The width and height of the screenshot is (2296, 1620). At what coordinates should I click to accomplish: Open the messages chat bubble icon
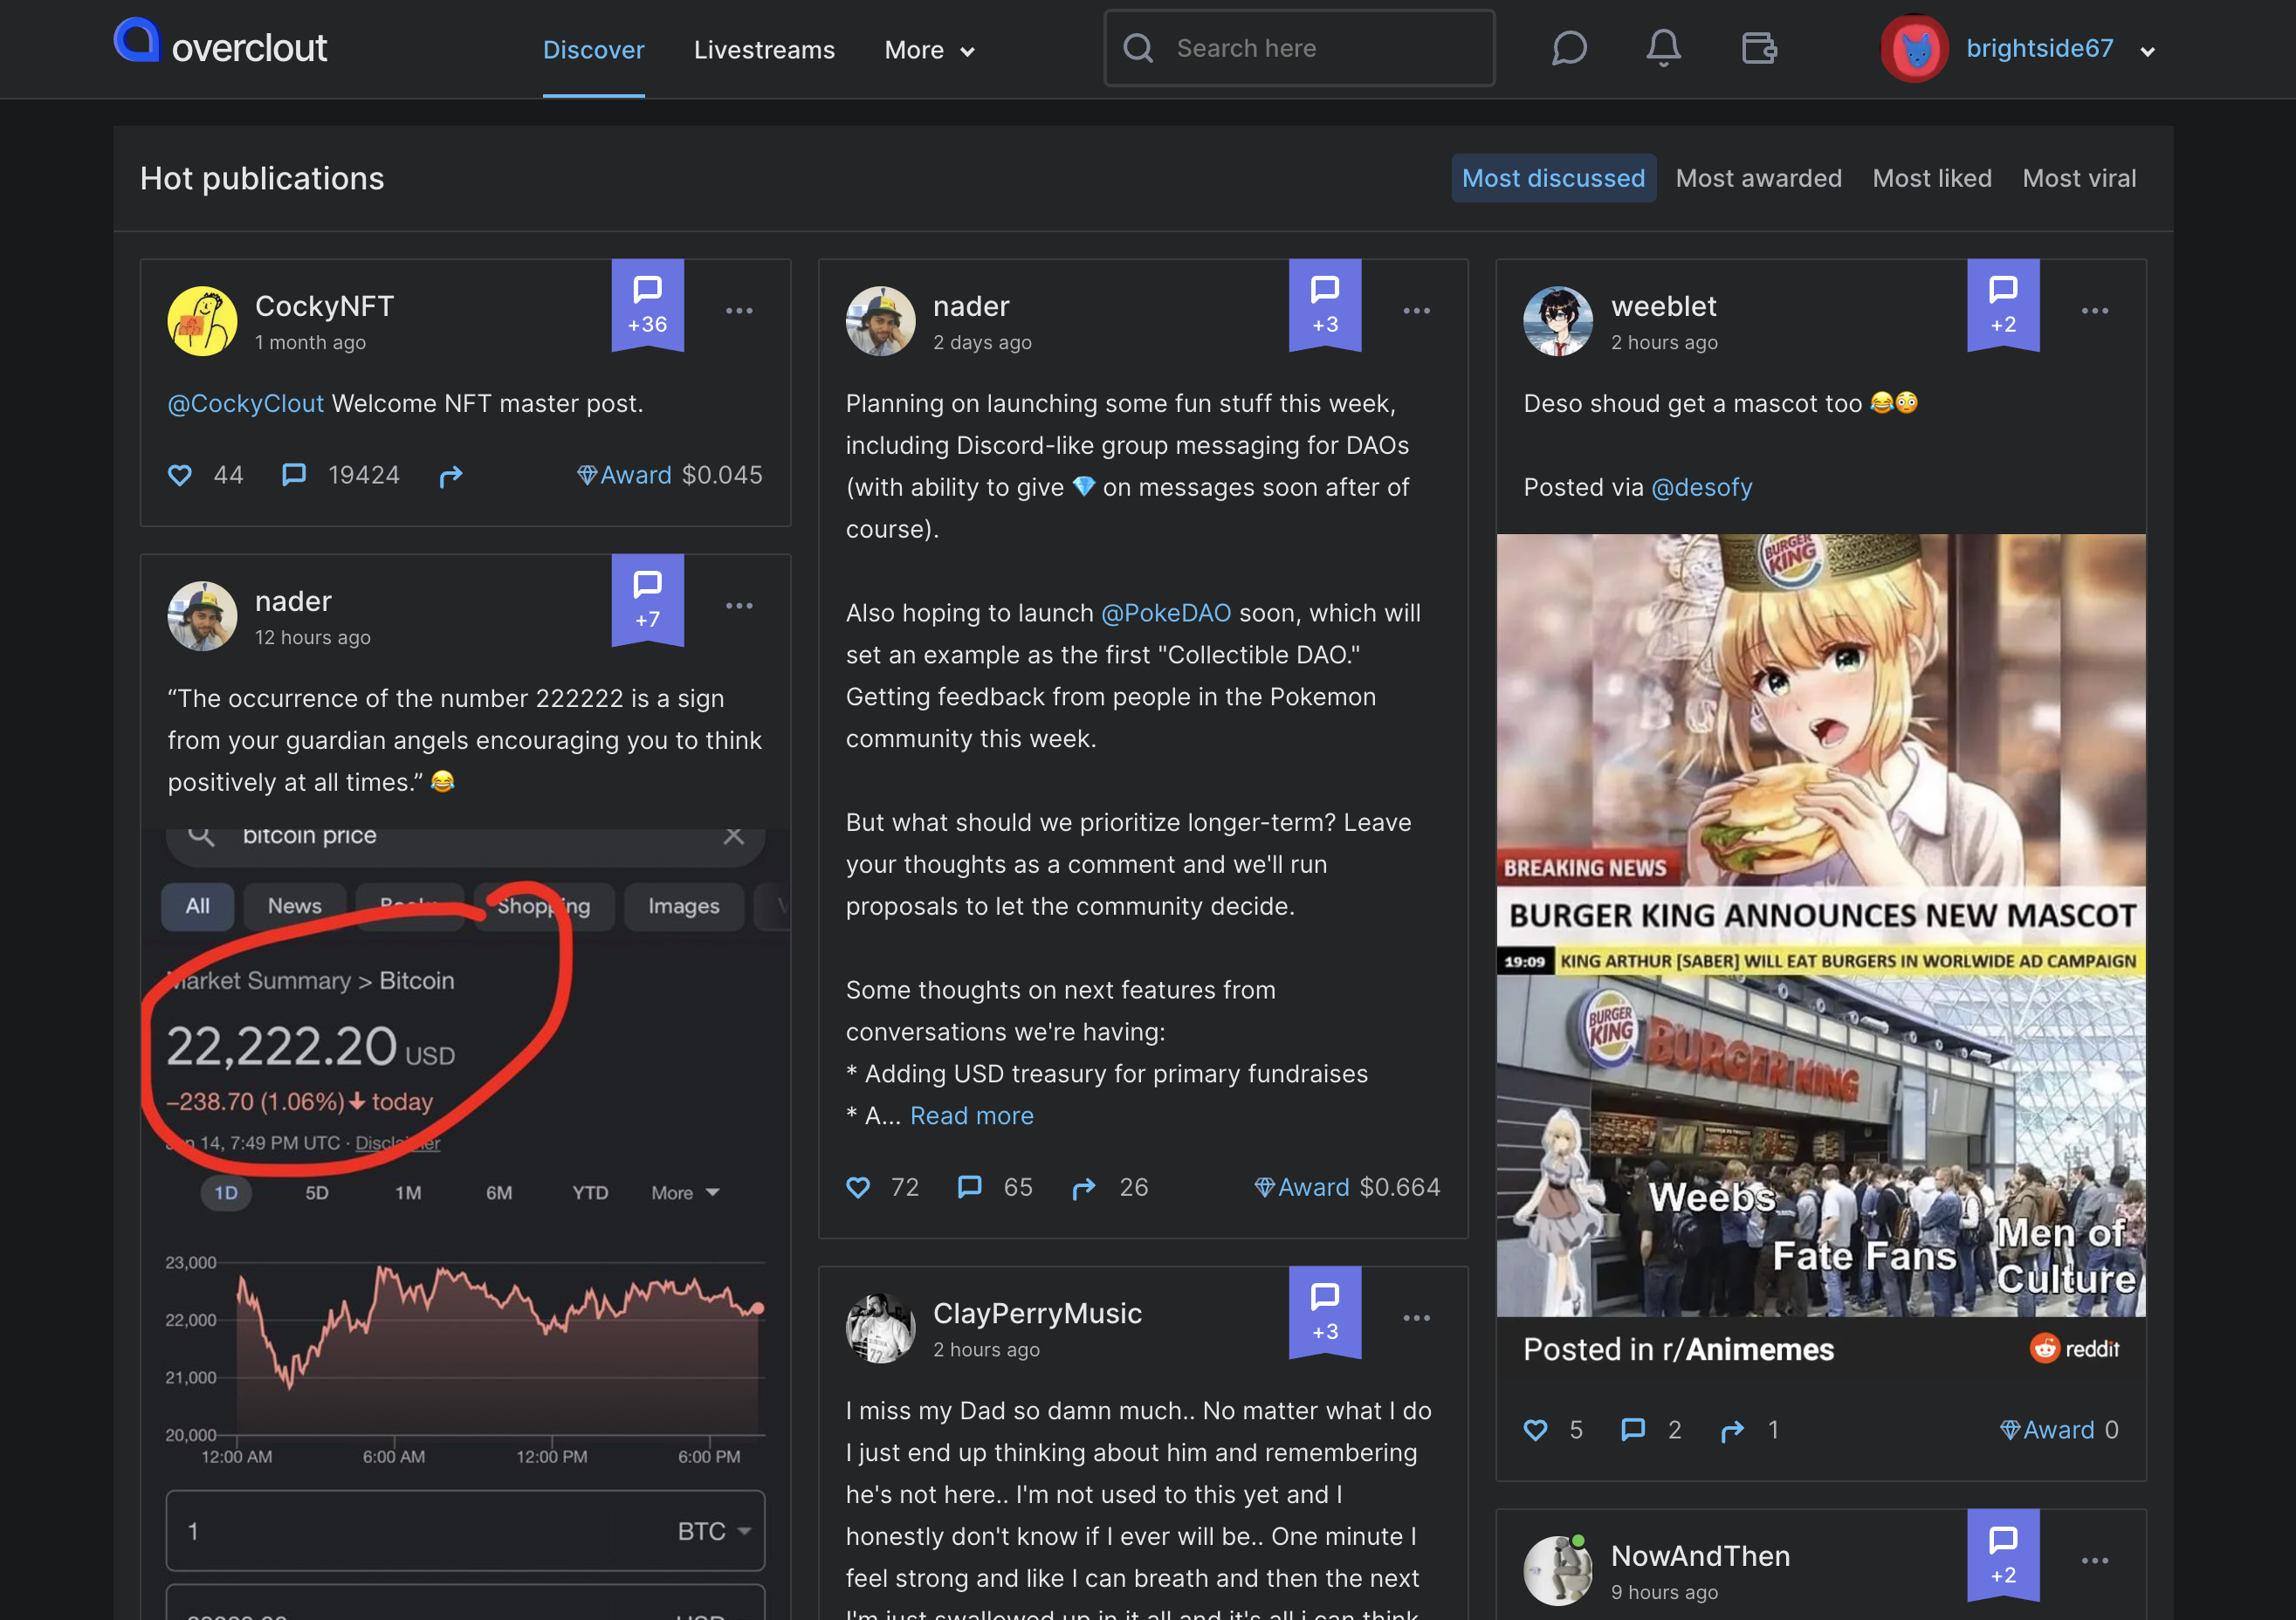point(1569,48)
